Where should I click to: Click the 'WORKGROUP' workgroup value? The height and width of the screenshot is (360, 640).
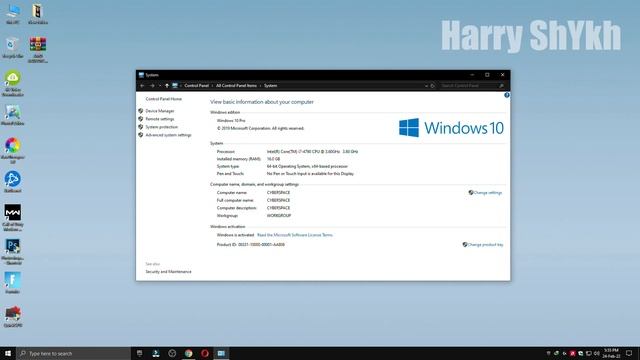pyautogui.click(x=279, y=216)
